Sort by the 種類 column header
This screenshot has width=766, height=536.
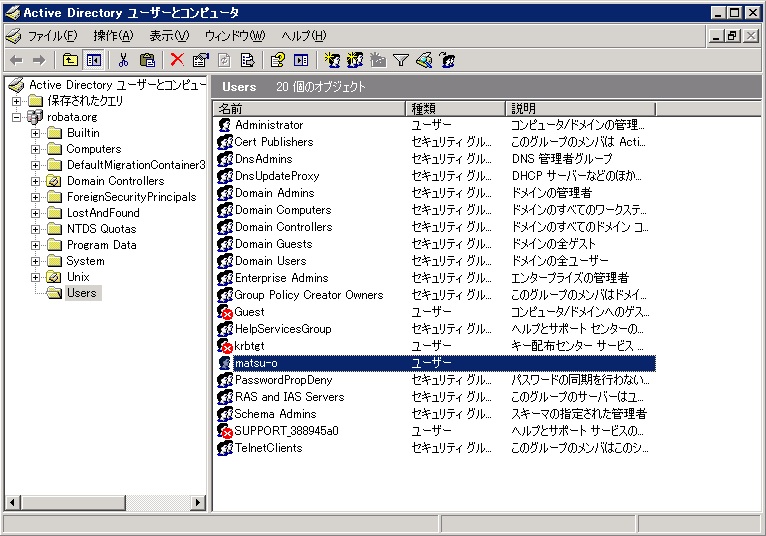(x=455, y=108)
